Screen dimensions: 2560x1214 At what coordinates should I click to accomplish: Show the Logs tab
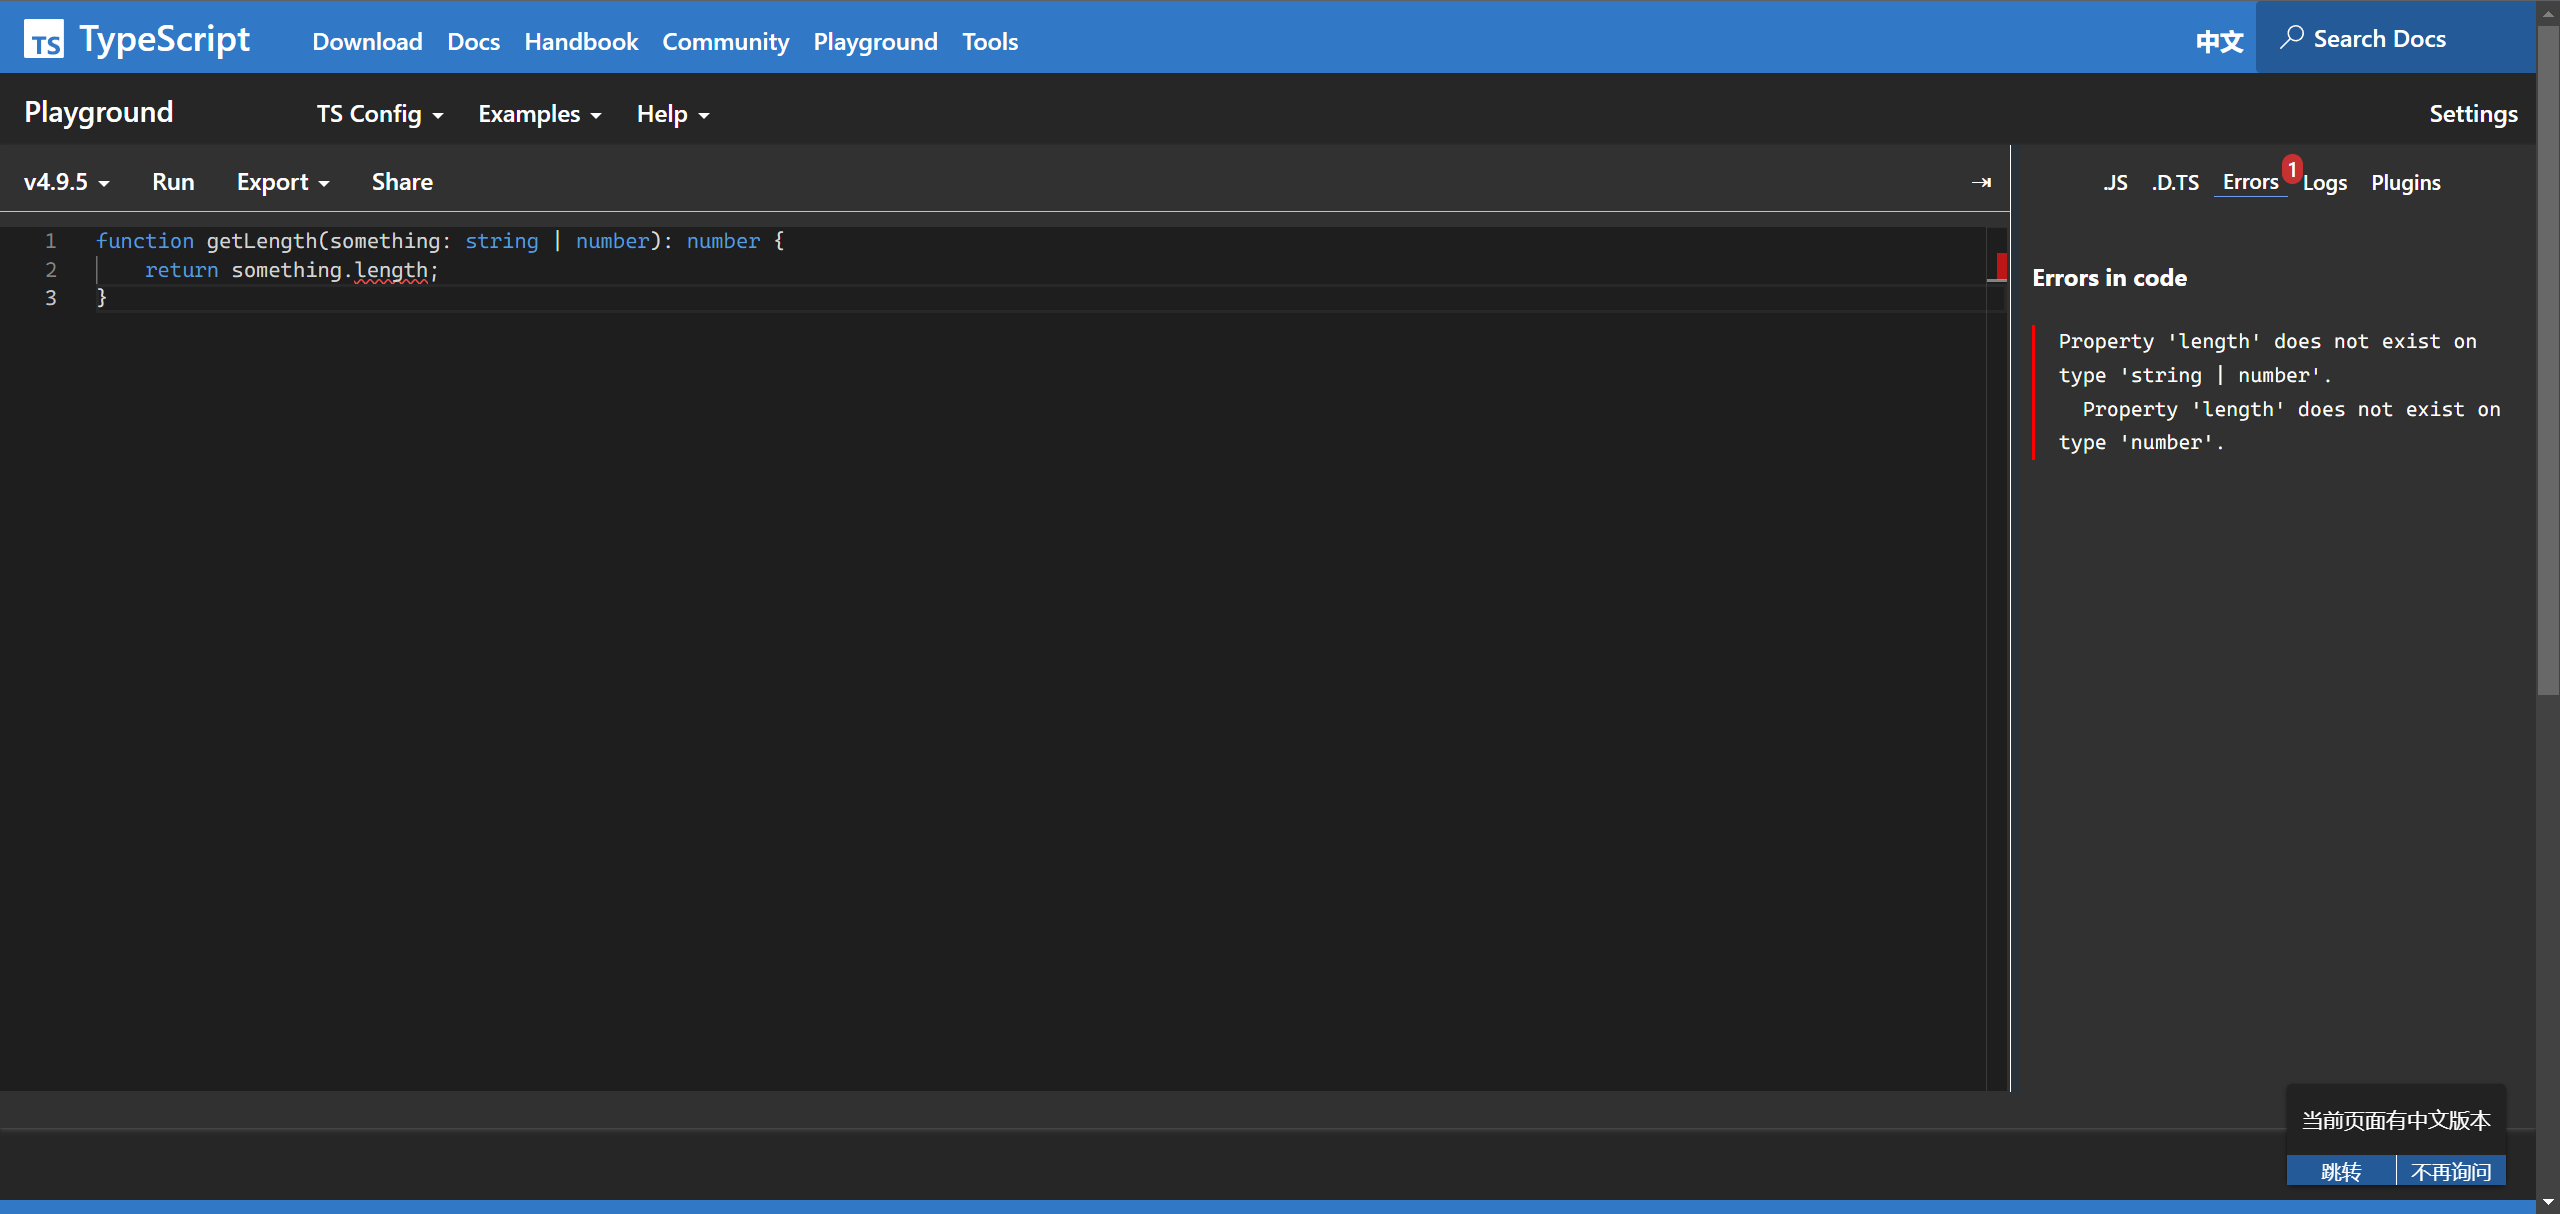click(2325, 183)
